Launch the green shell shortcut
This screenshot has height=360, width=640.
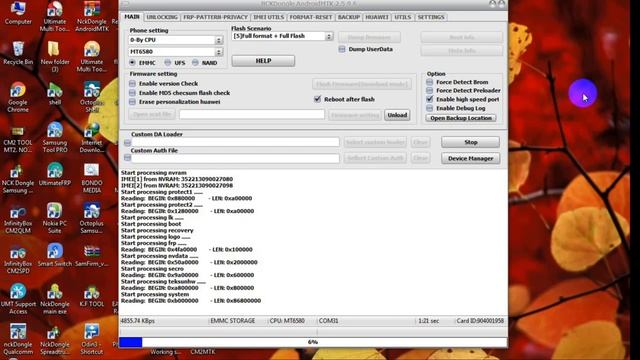coord(55,94)
